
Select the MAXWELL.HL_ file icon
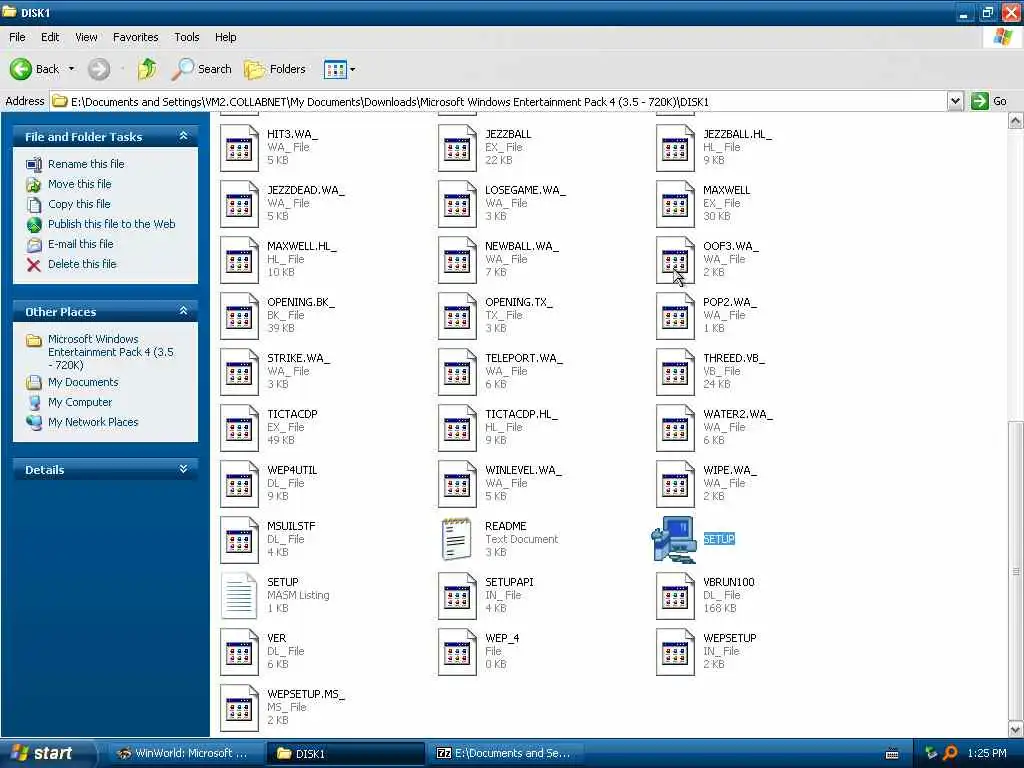coord(239,261)
